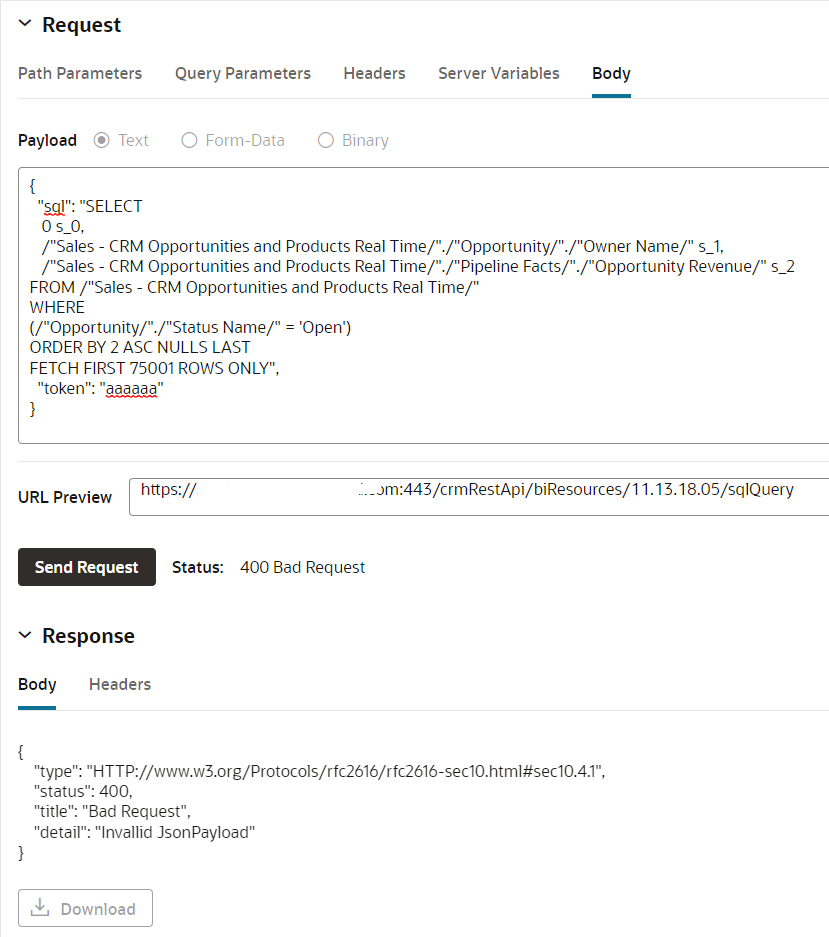Click the Request section heading
Viewport: 829px width, 937px height.
(x=81, y=25)
